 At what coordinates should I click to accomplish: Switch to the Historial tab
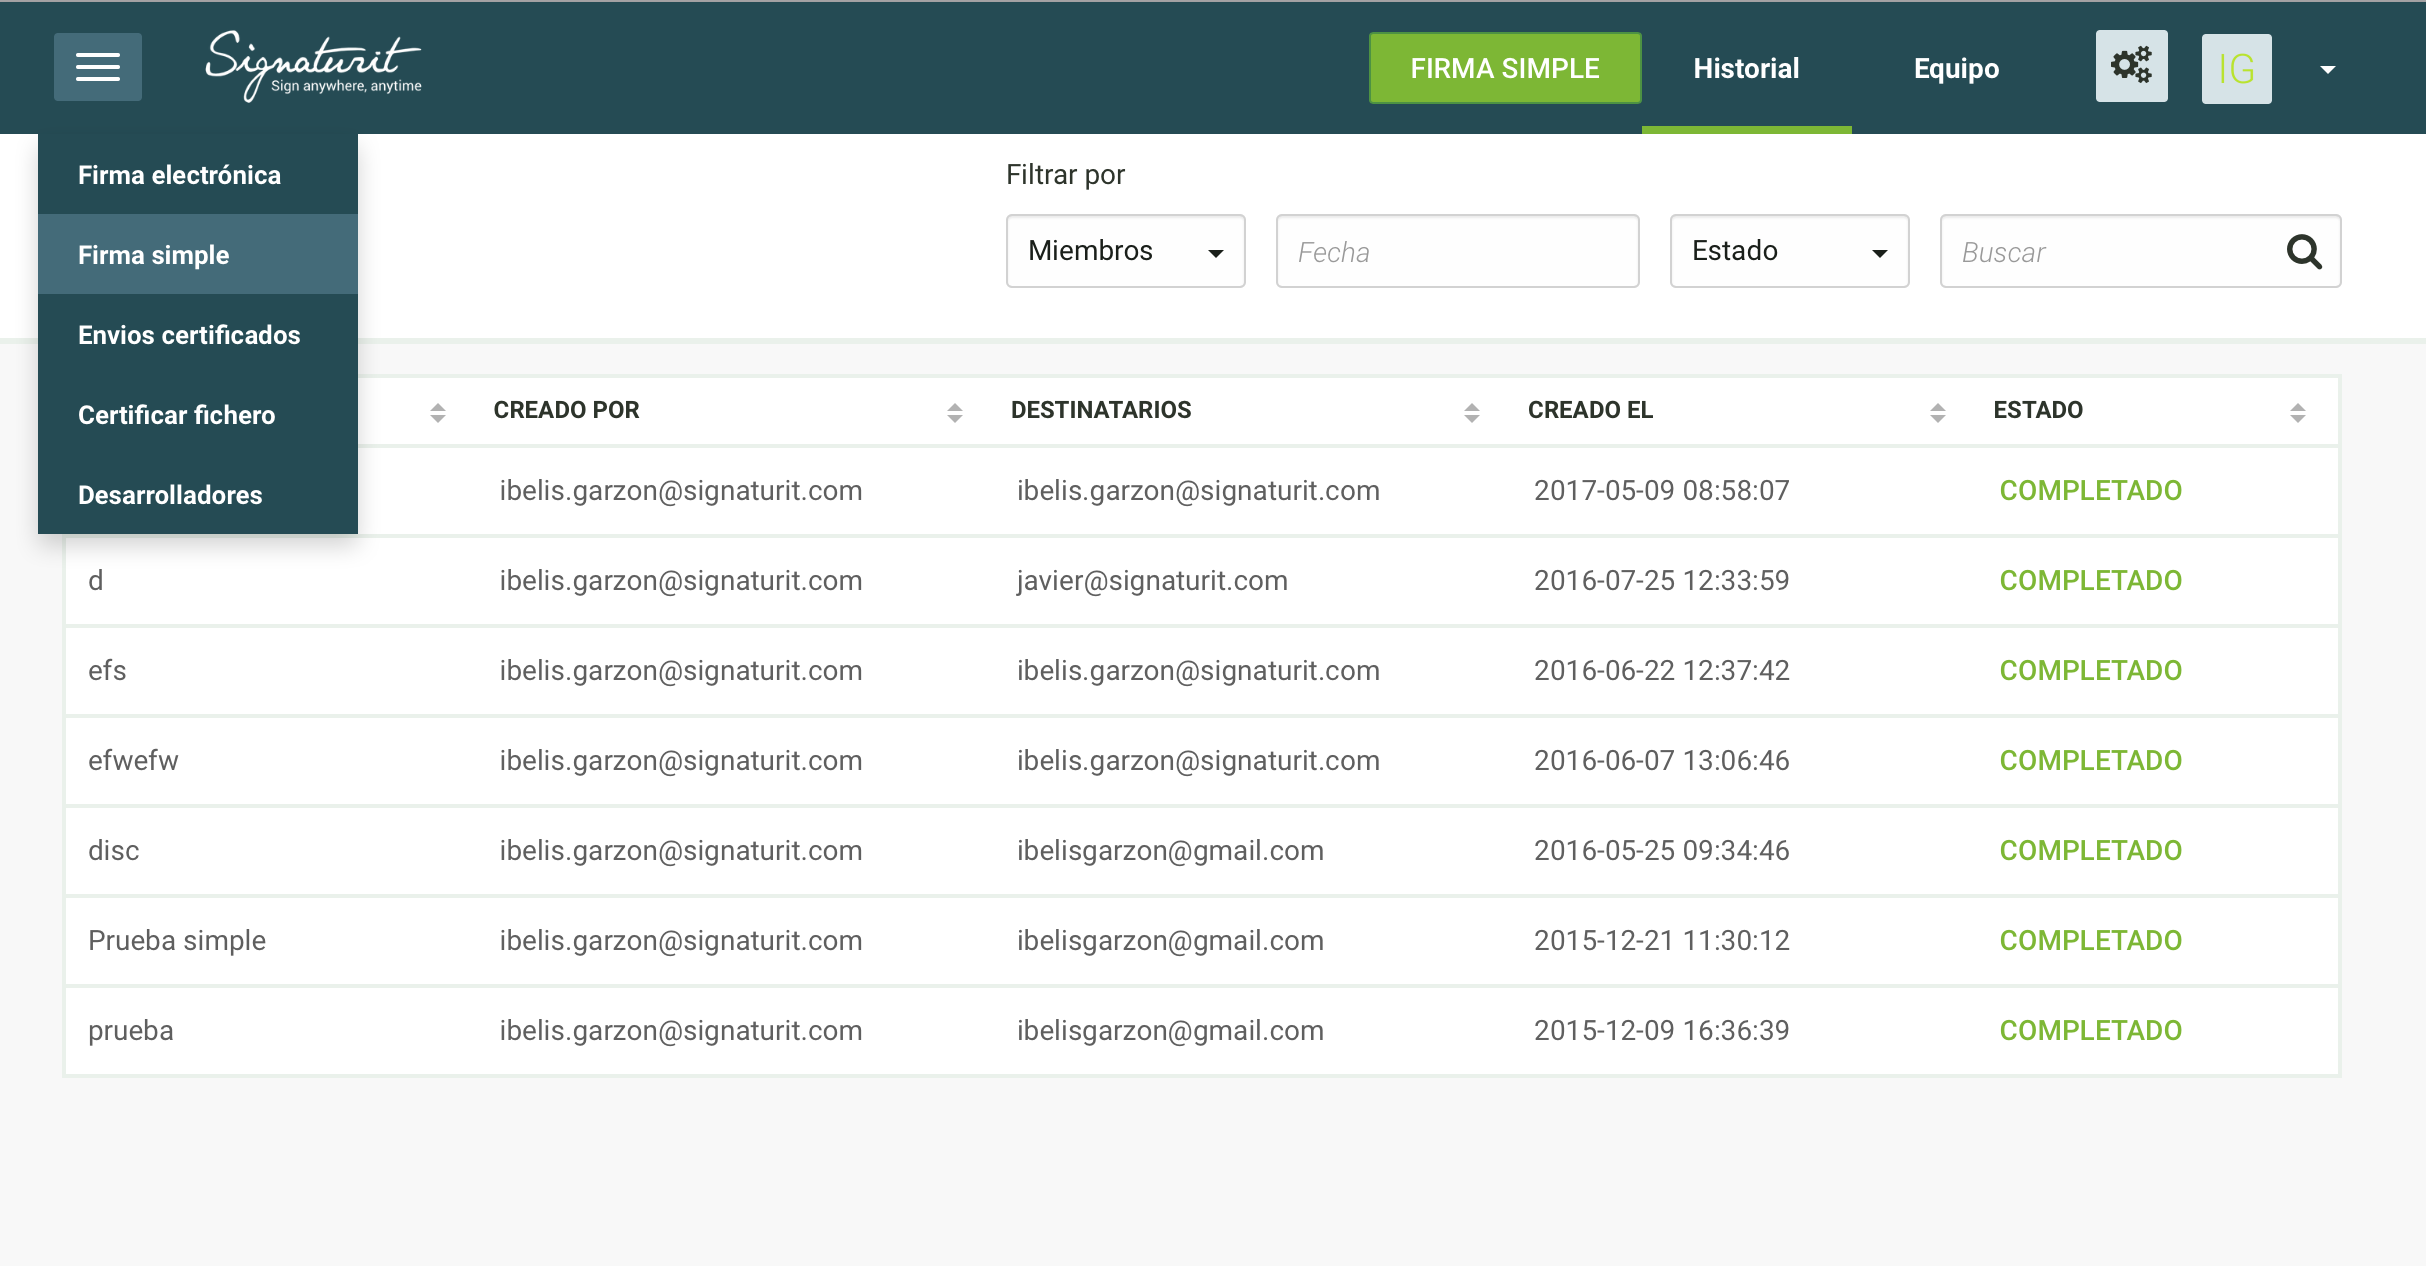[x=1746, y=68]
